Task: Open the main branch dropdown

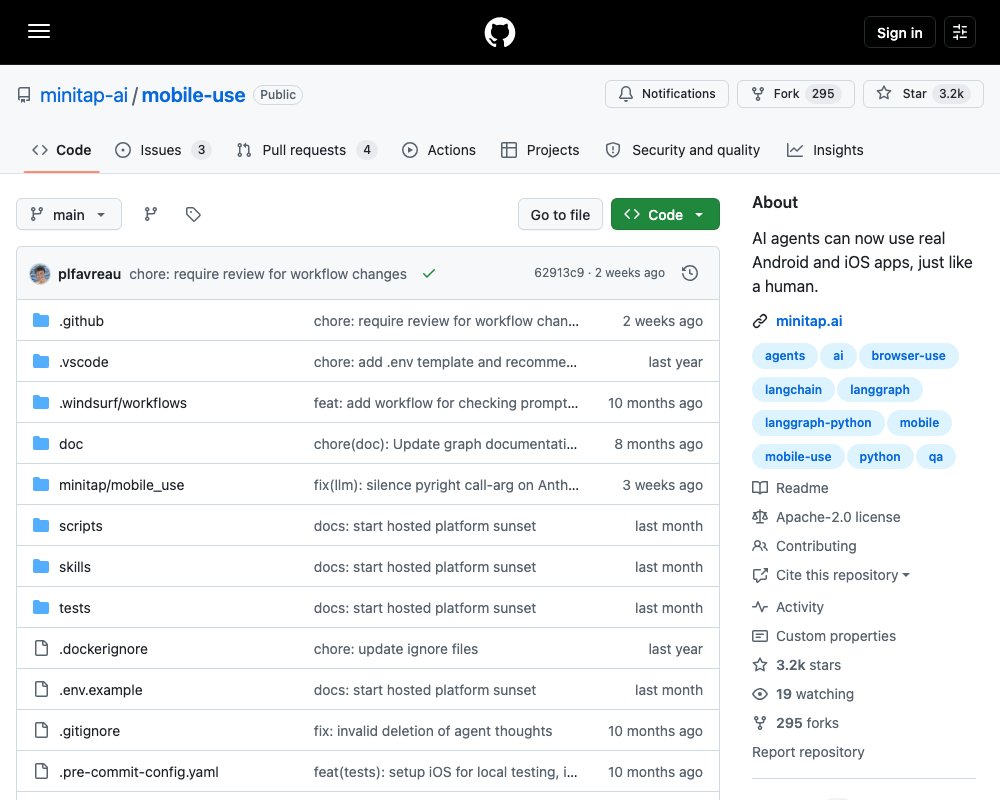Action: pos(69,214)
